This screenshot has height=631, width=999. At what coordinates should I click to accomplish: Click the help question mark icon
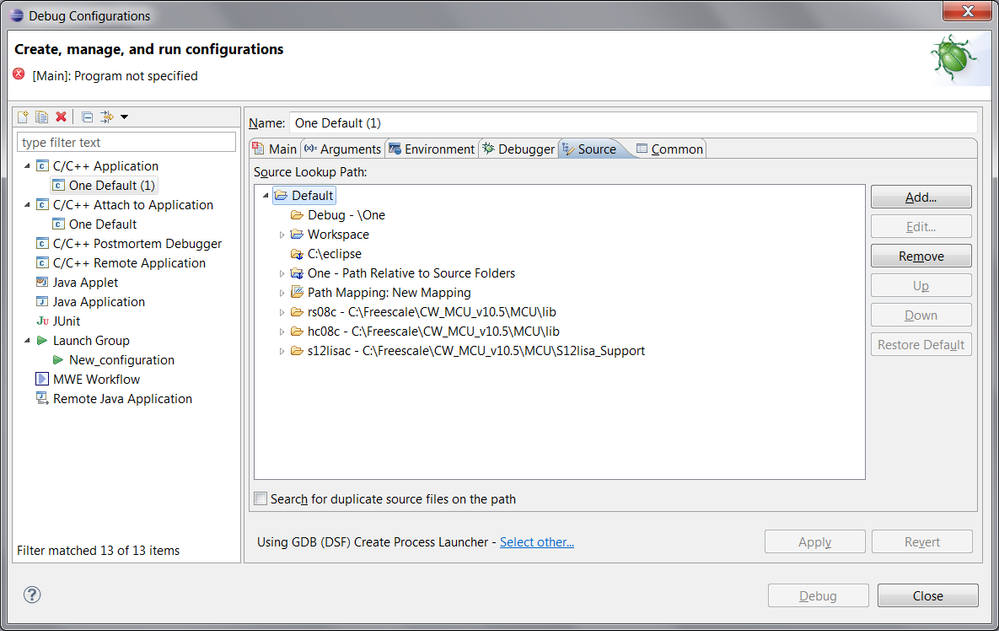point(32,595)
